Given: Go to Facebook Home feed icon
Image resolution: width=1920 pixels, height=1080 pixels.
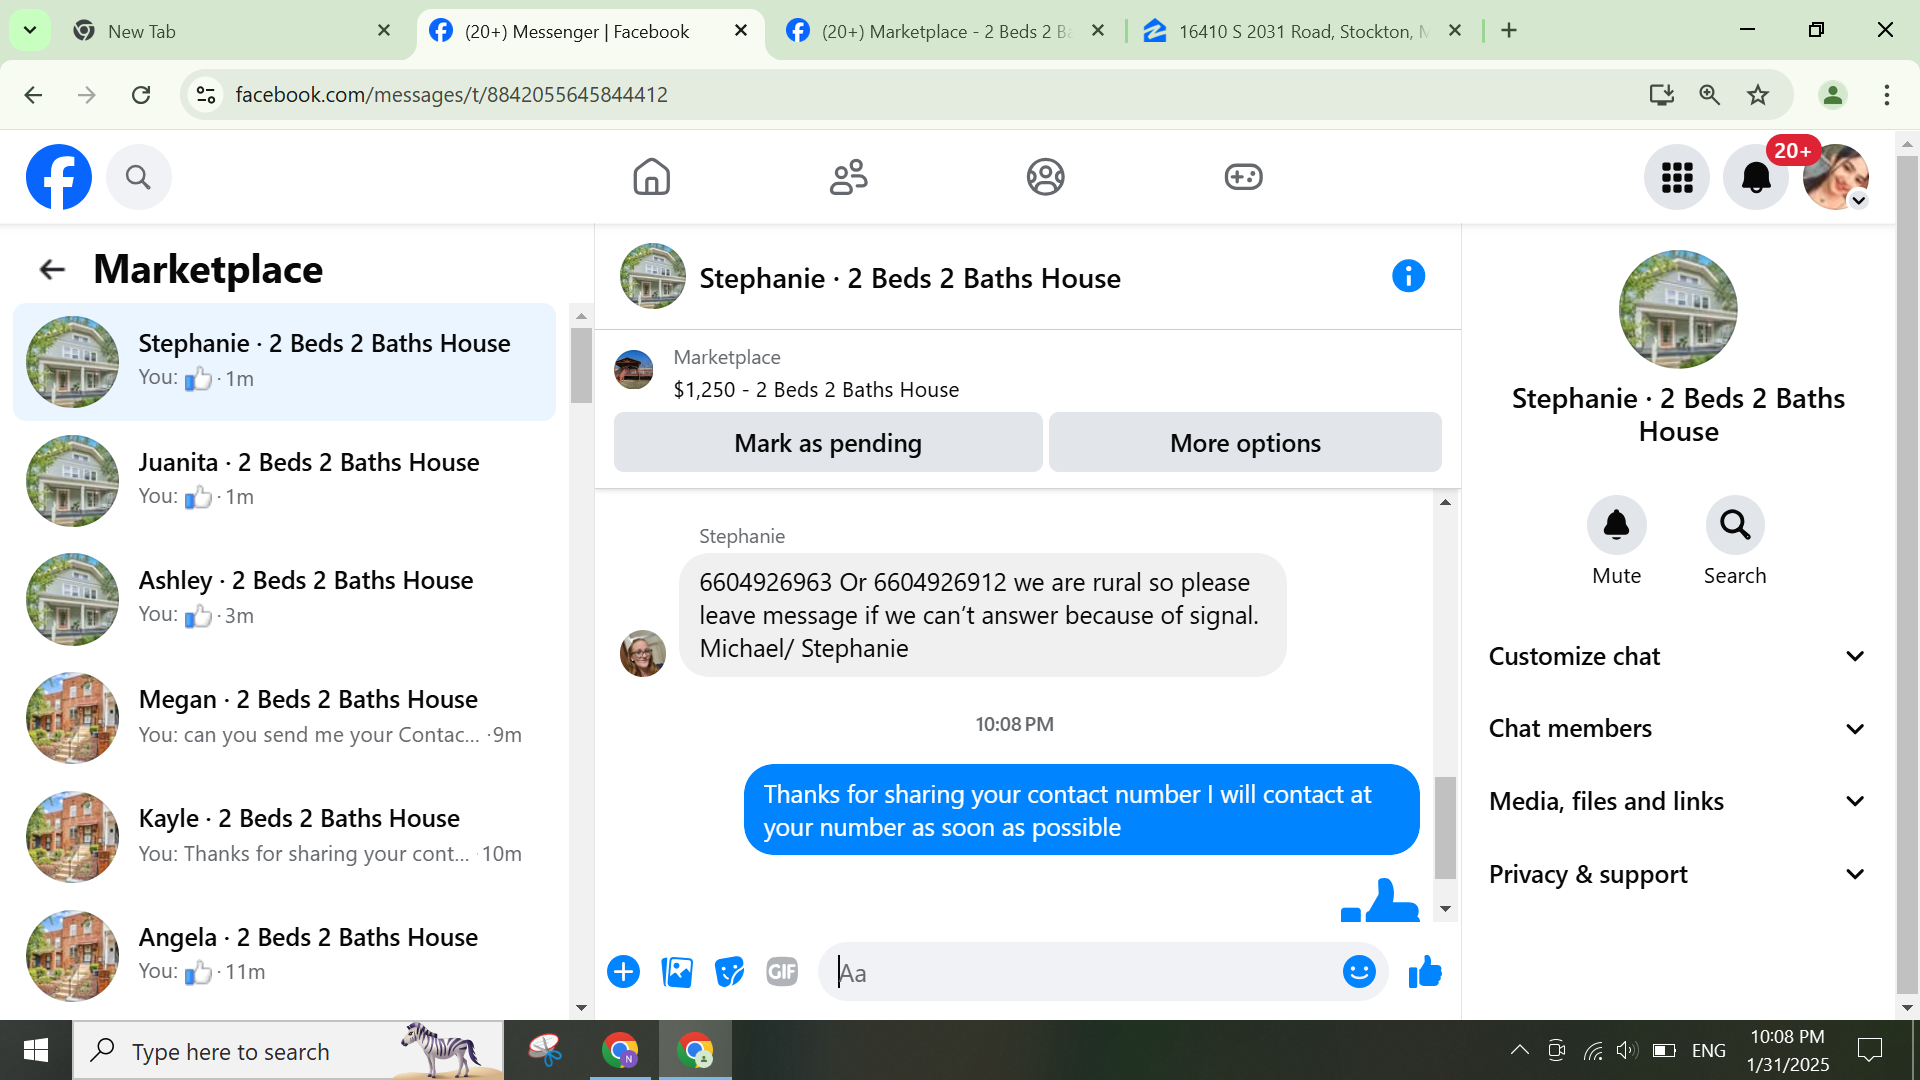Looking at the screenshot, I should tap(651, 177).
